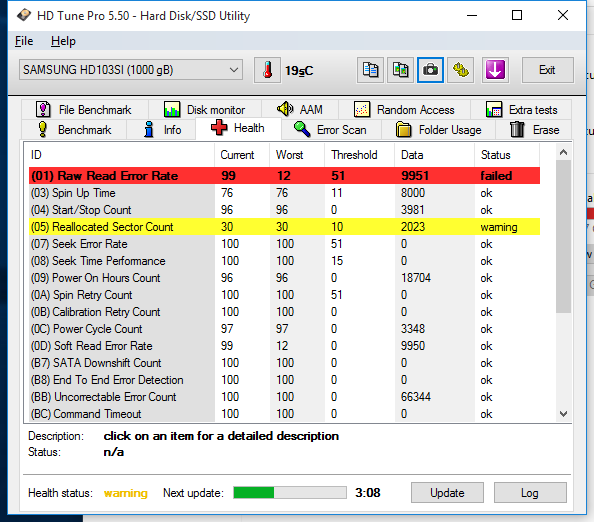This screenshot has width=594, height=522.
Task: Select the Raw Read Error Rate row
Action: (284, 176)
